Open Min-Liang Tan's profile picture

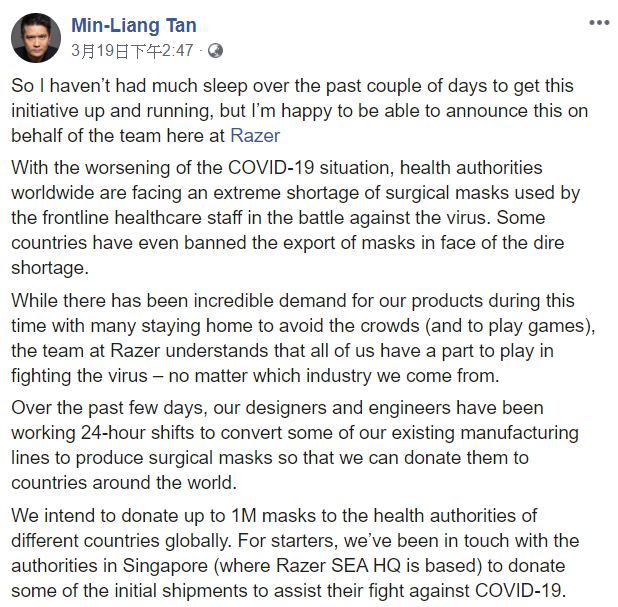[x=36, y=38]
